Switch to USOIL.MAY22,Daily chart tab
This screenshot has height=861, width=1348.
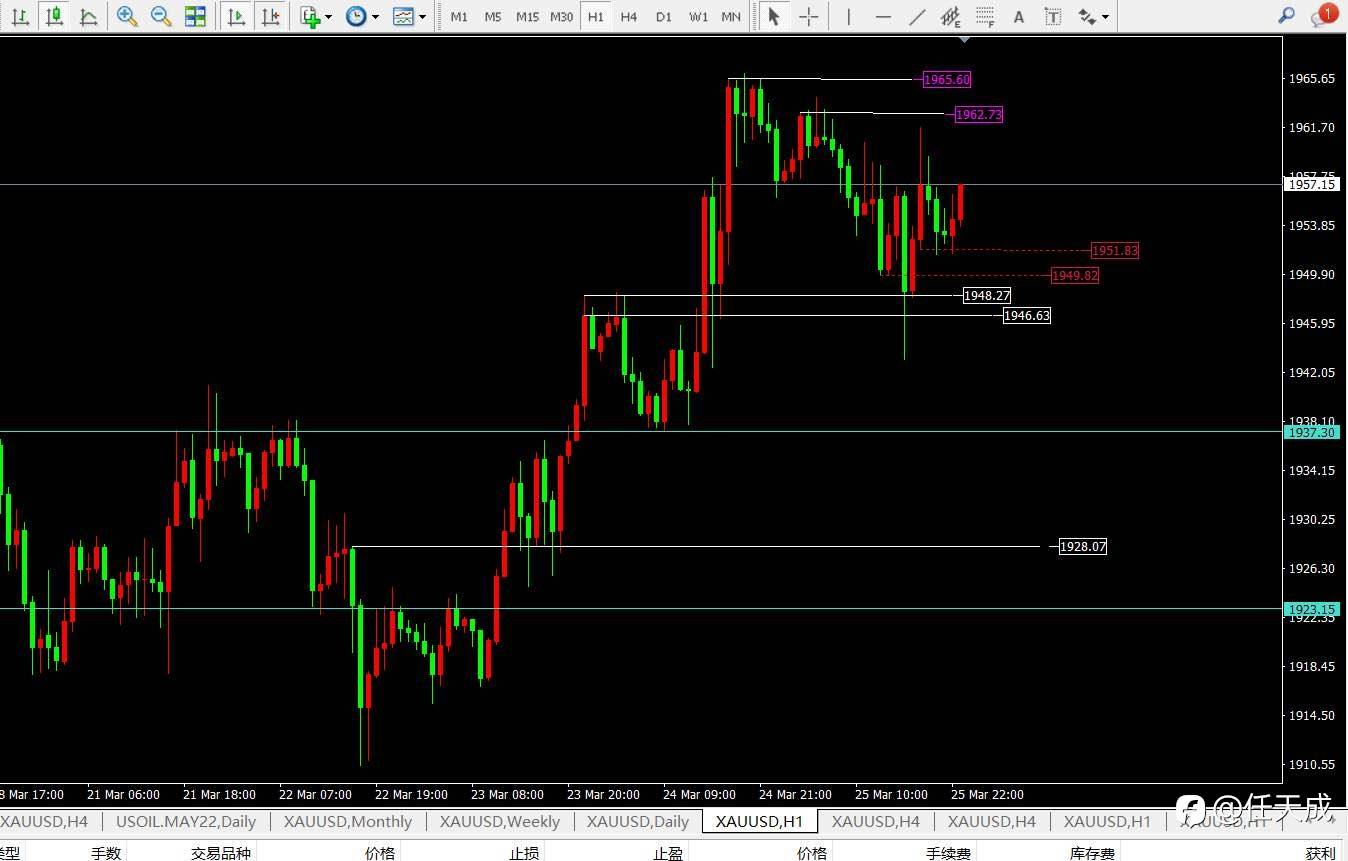point(186,821)
